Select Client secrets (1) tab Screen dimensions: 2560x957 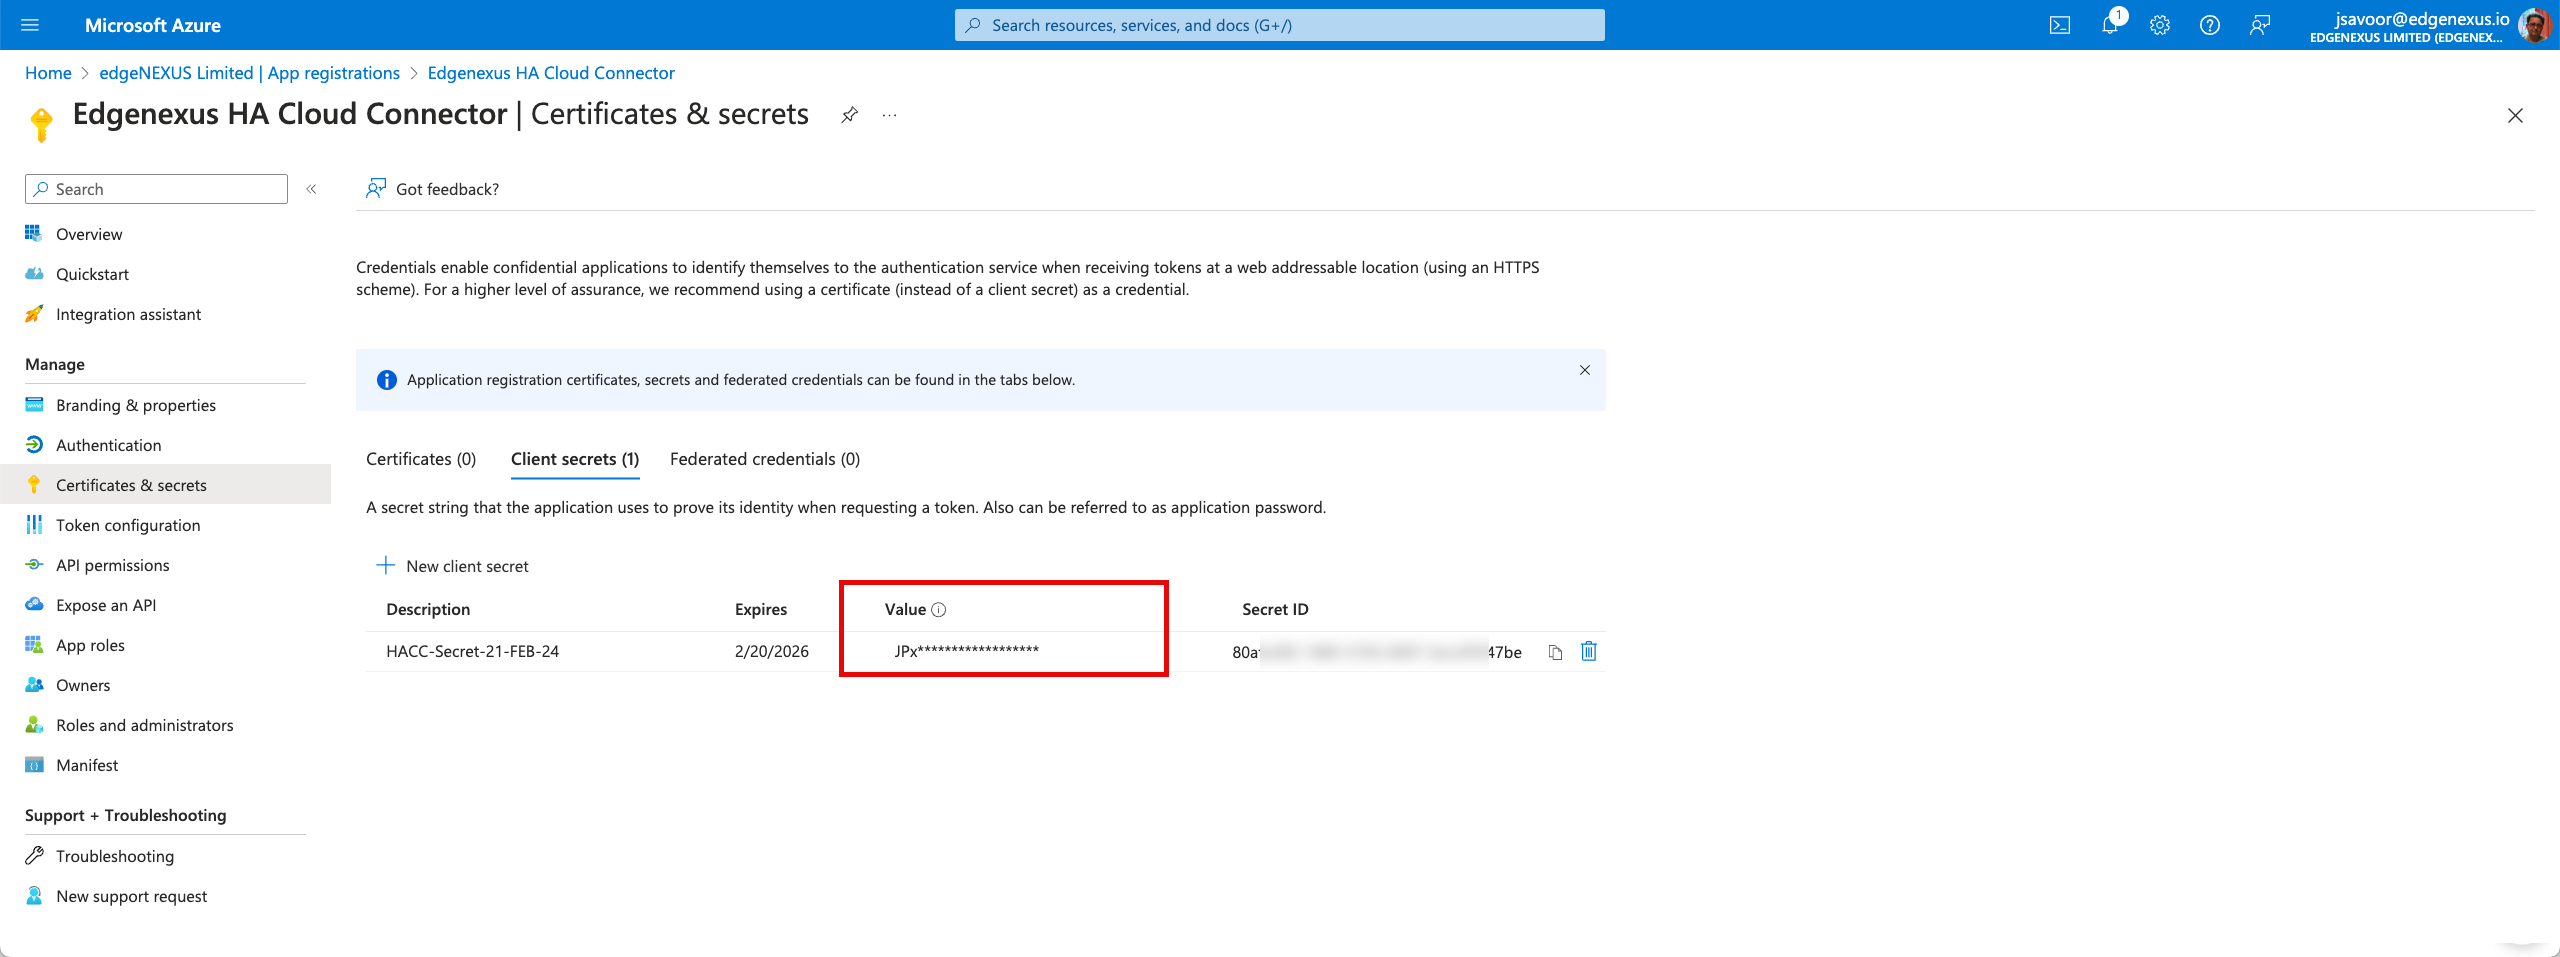coord(575,459)
